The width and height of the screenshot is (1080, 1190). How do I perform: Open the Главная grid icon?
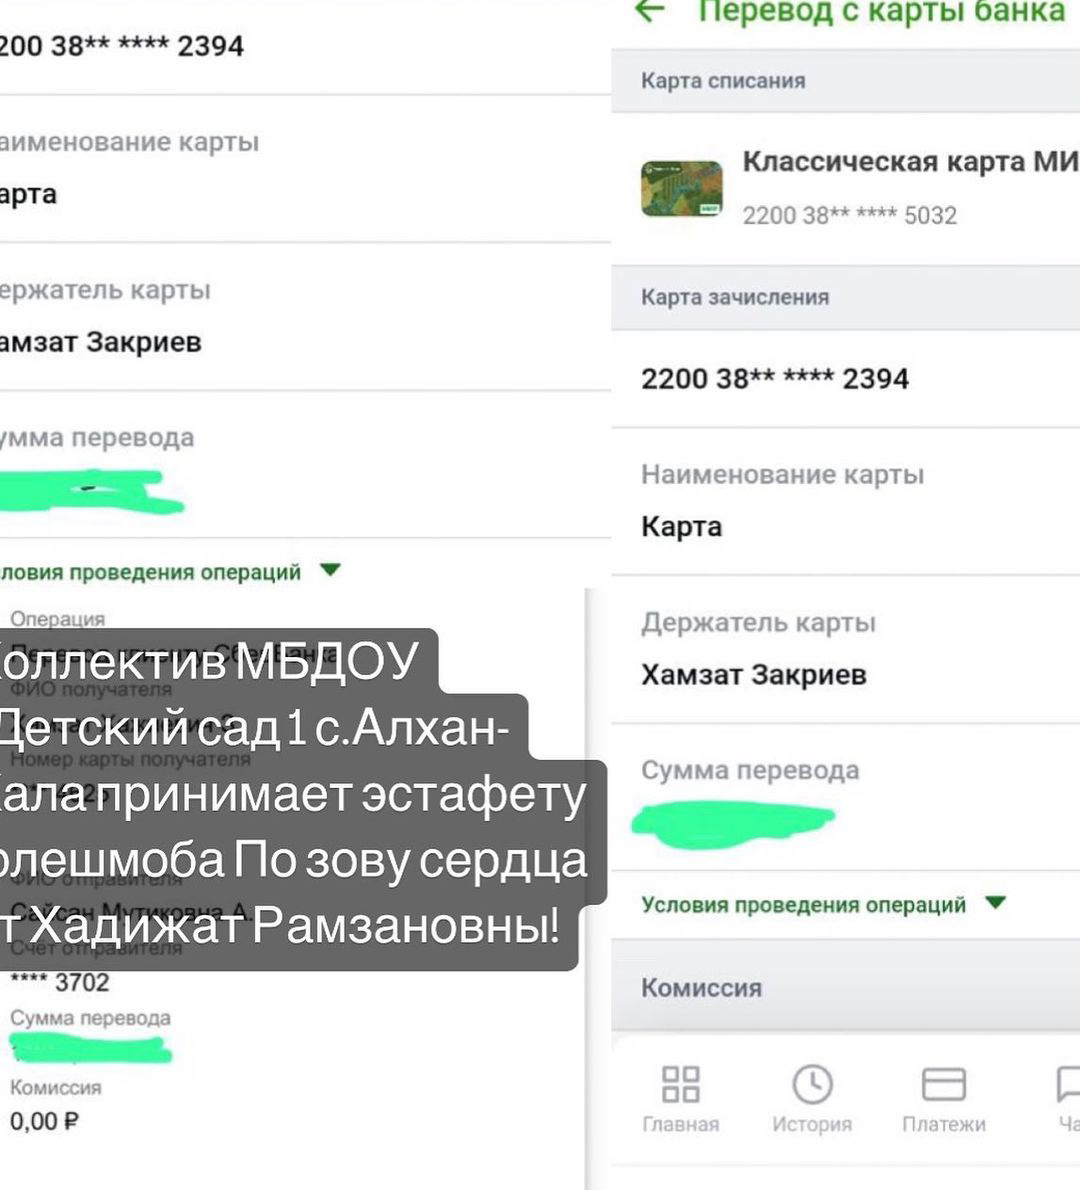680,1084
